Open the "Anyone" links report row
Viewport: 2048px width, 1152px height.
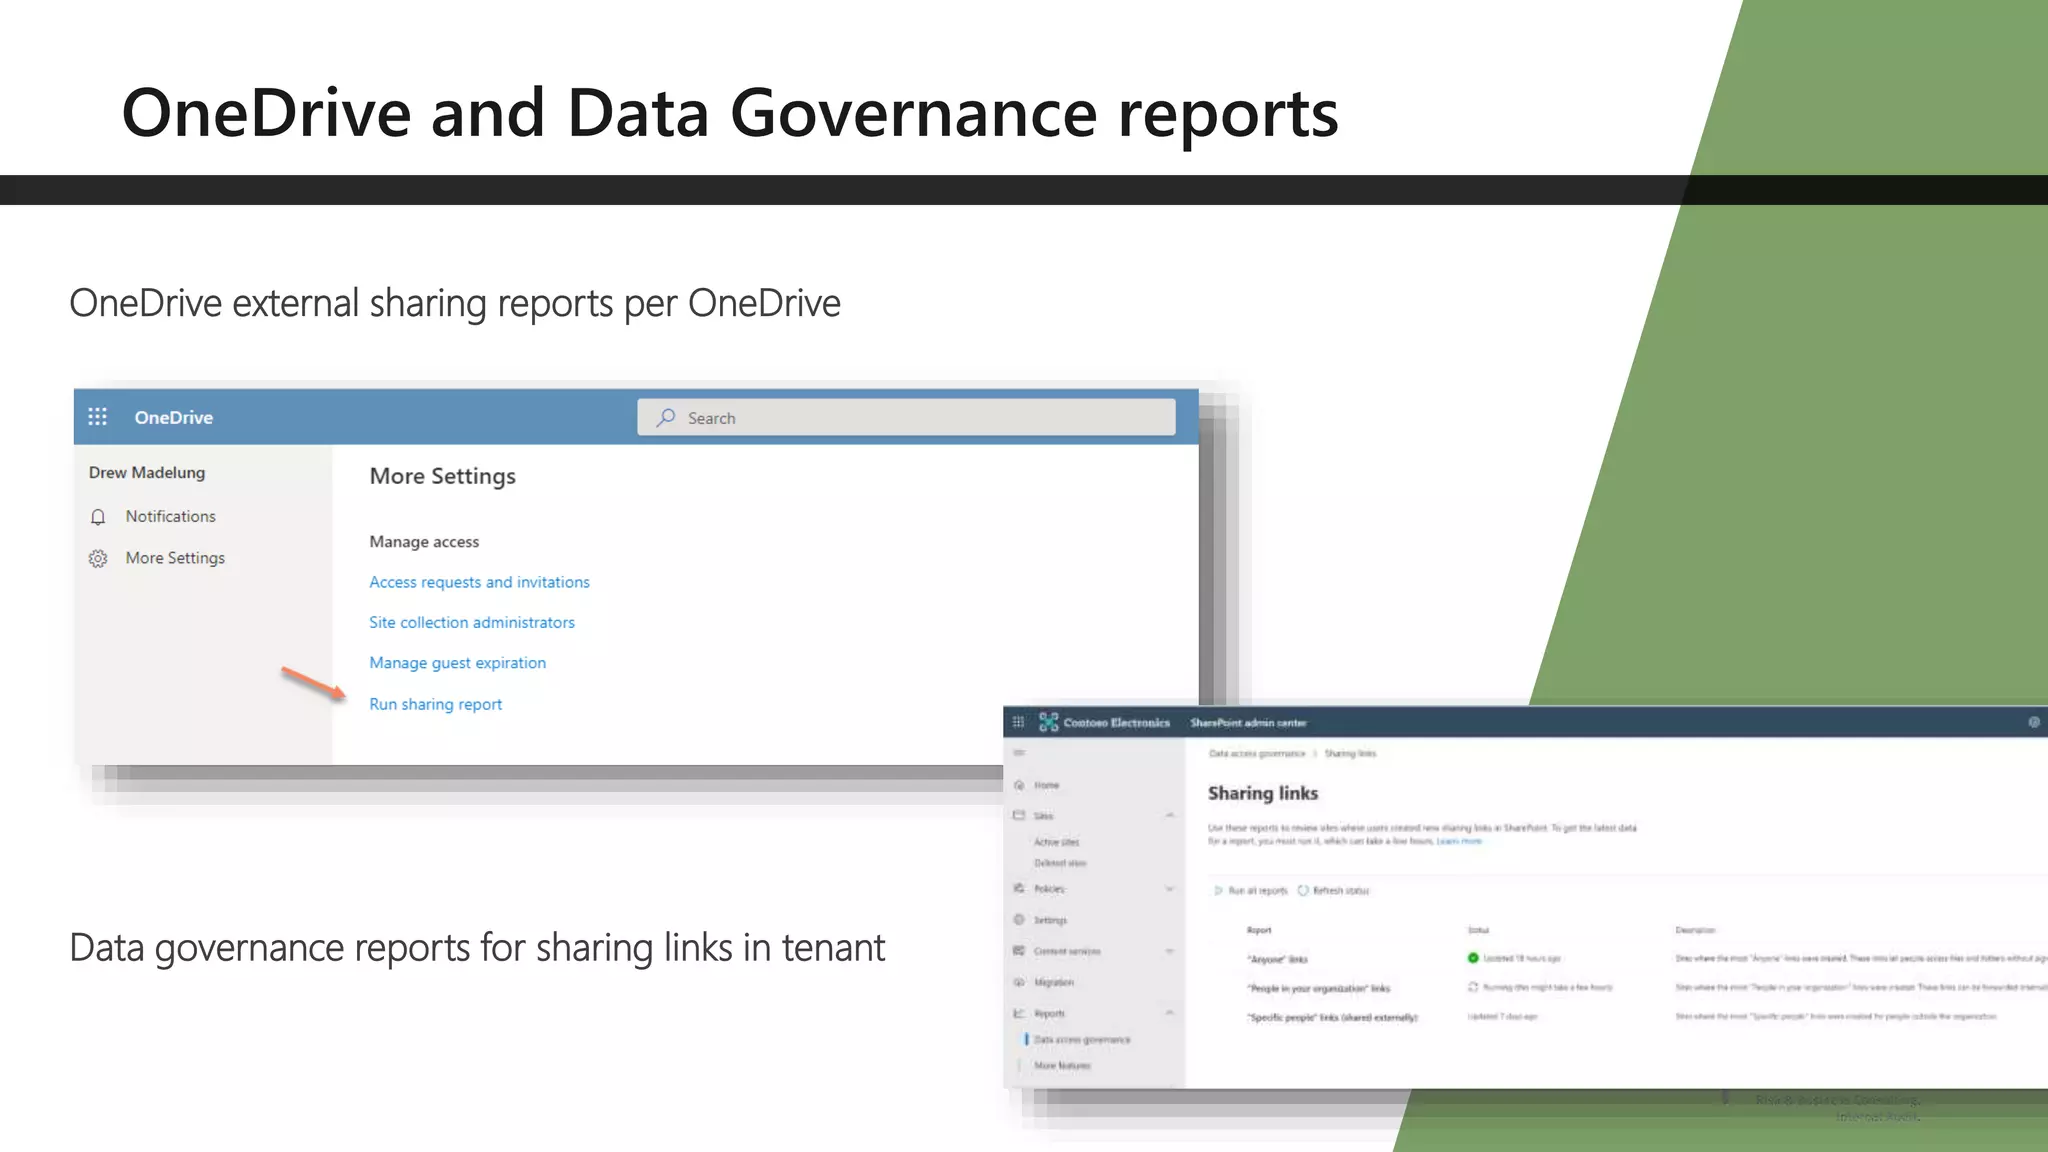point(1277,959)
